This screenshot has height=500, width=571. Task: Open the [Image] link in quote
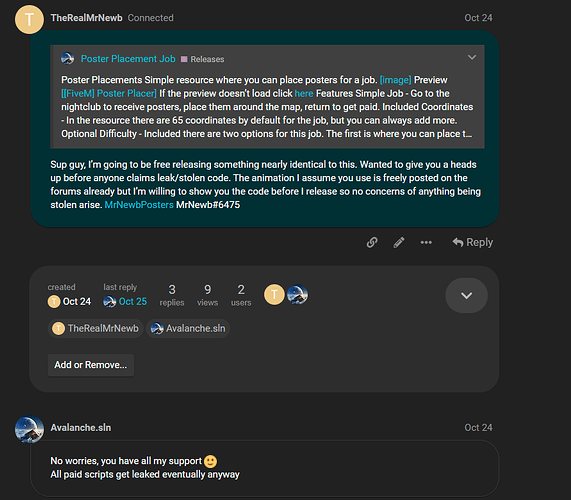(x=395, y=80)
